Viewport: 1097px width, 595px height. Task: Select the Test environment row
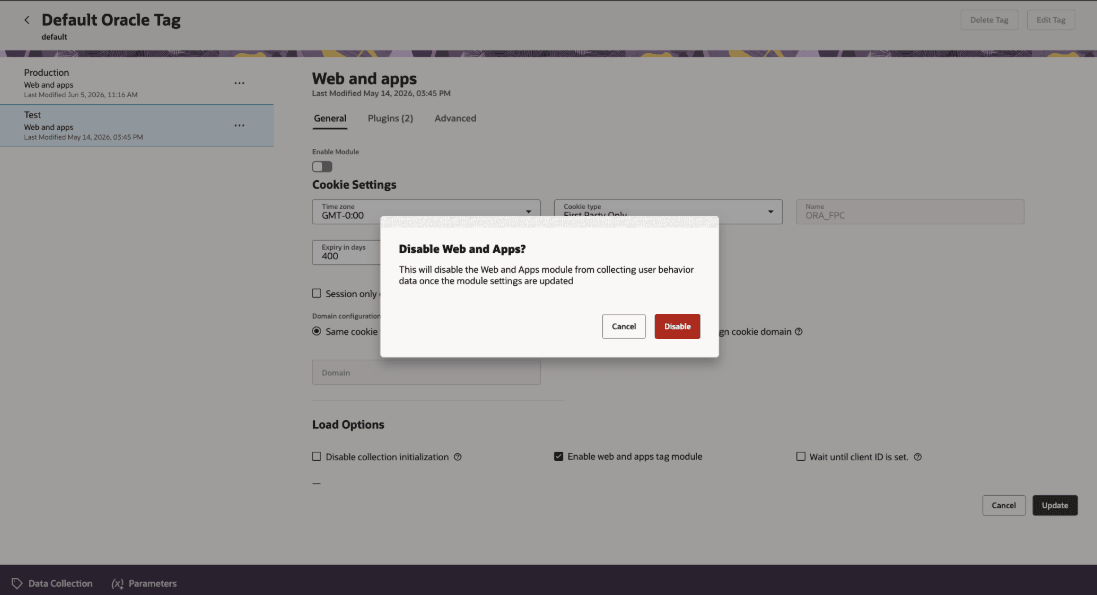(x=137, y=125)
